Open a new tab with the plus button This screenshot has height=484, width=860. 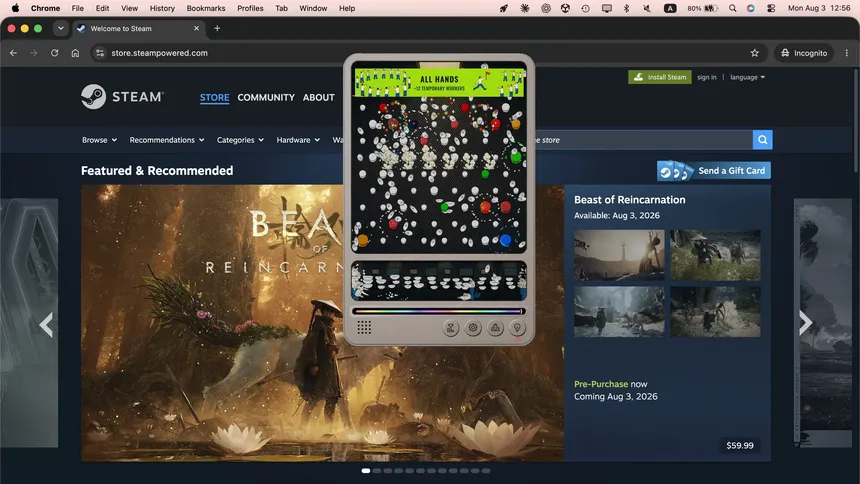(x=217, y=29)
